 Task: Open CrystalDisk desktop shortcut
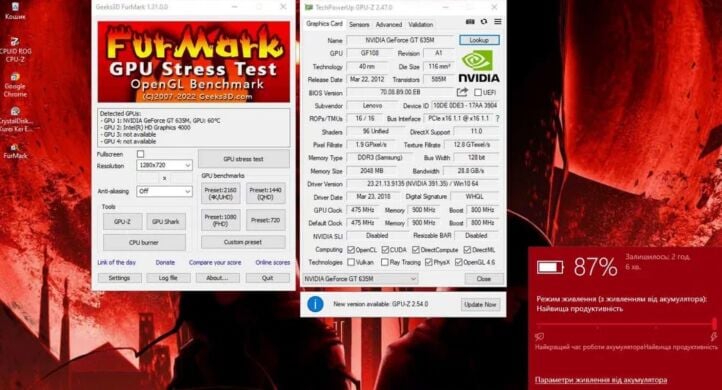click(x=15, y=120)
